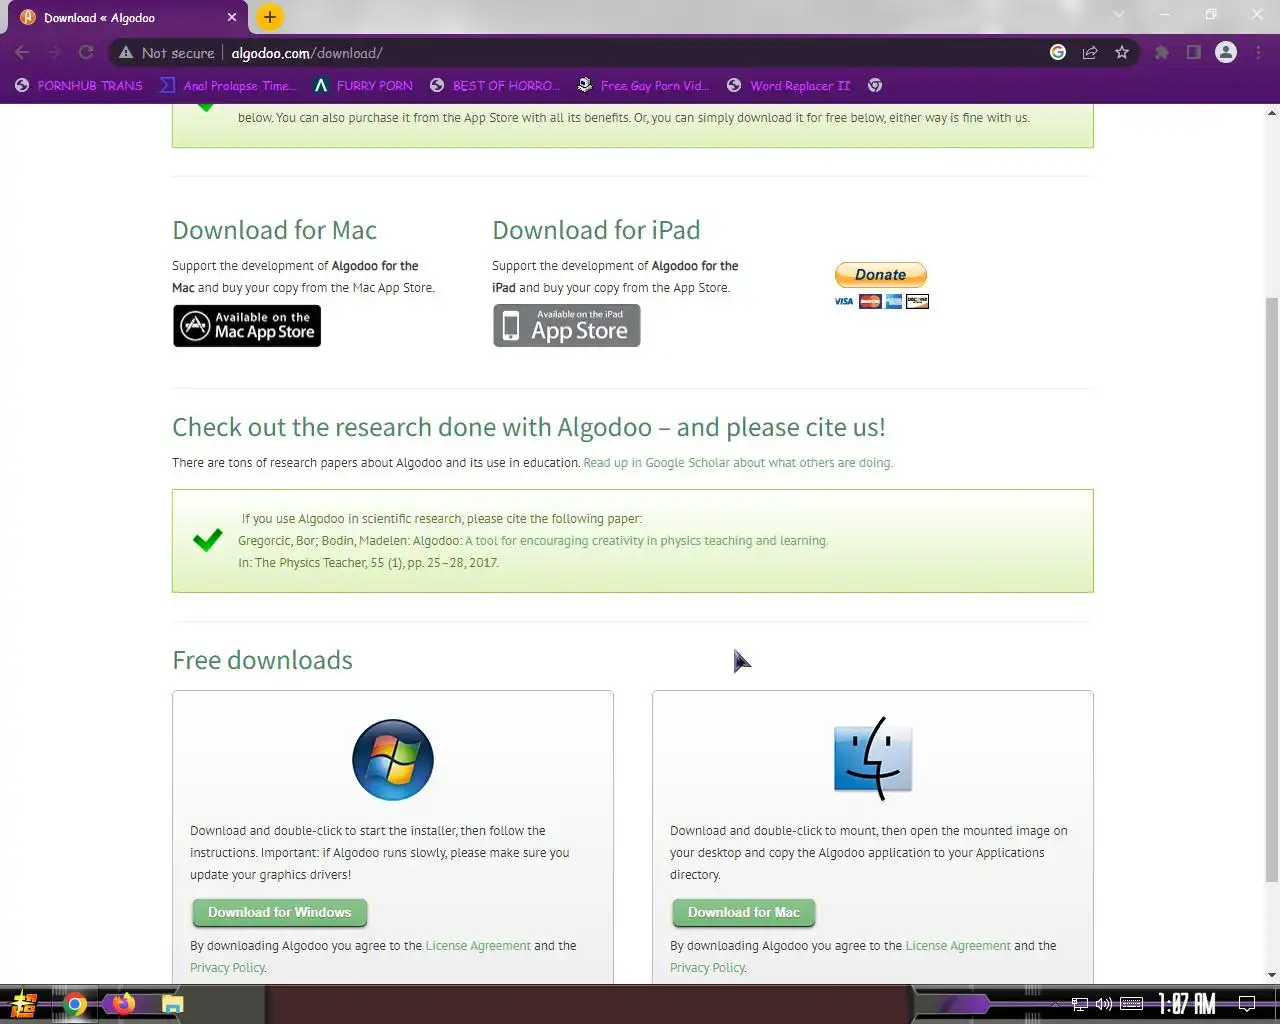Open Privacy Policy link in Windows card
The width and height of the screenshot is (1280, 1024).
click(228, 968)
